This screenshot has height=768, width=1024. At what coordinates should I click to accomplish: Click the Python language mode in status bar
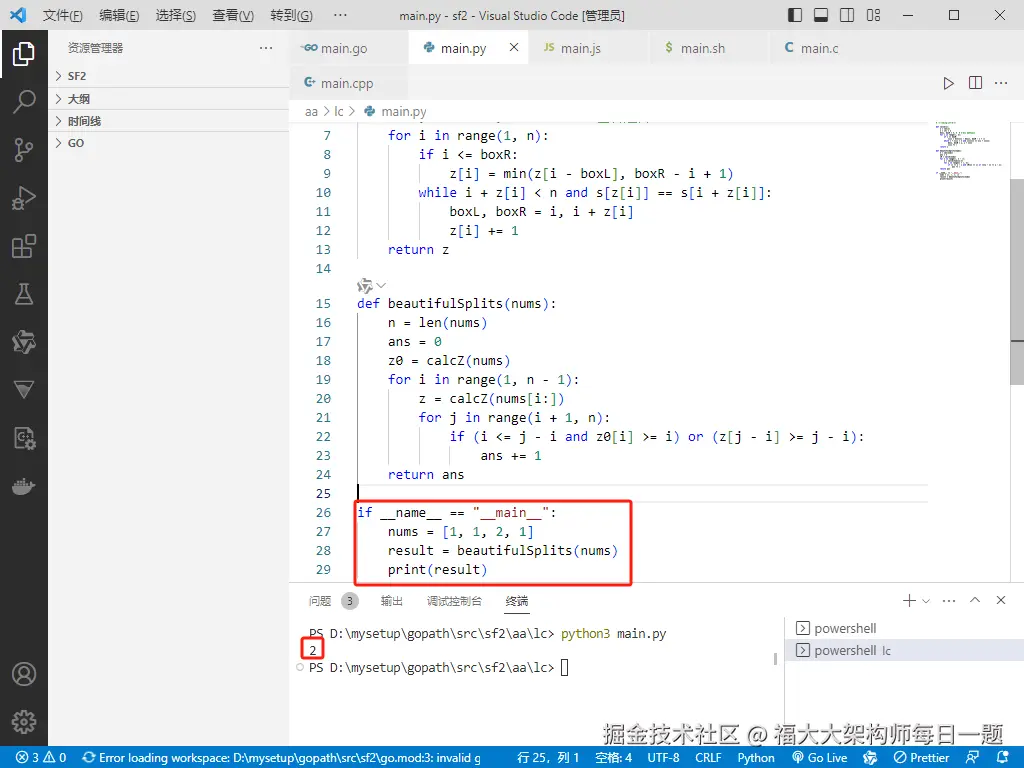click(x=756, y=757)
